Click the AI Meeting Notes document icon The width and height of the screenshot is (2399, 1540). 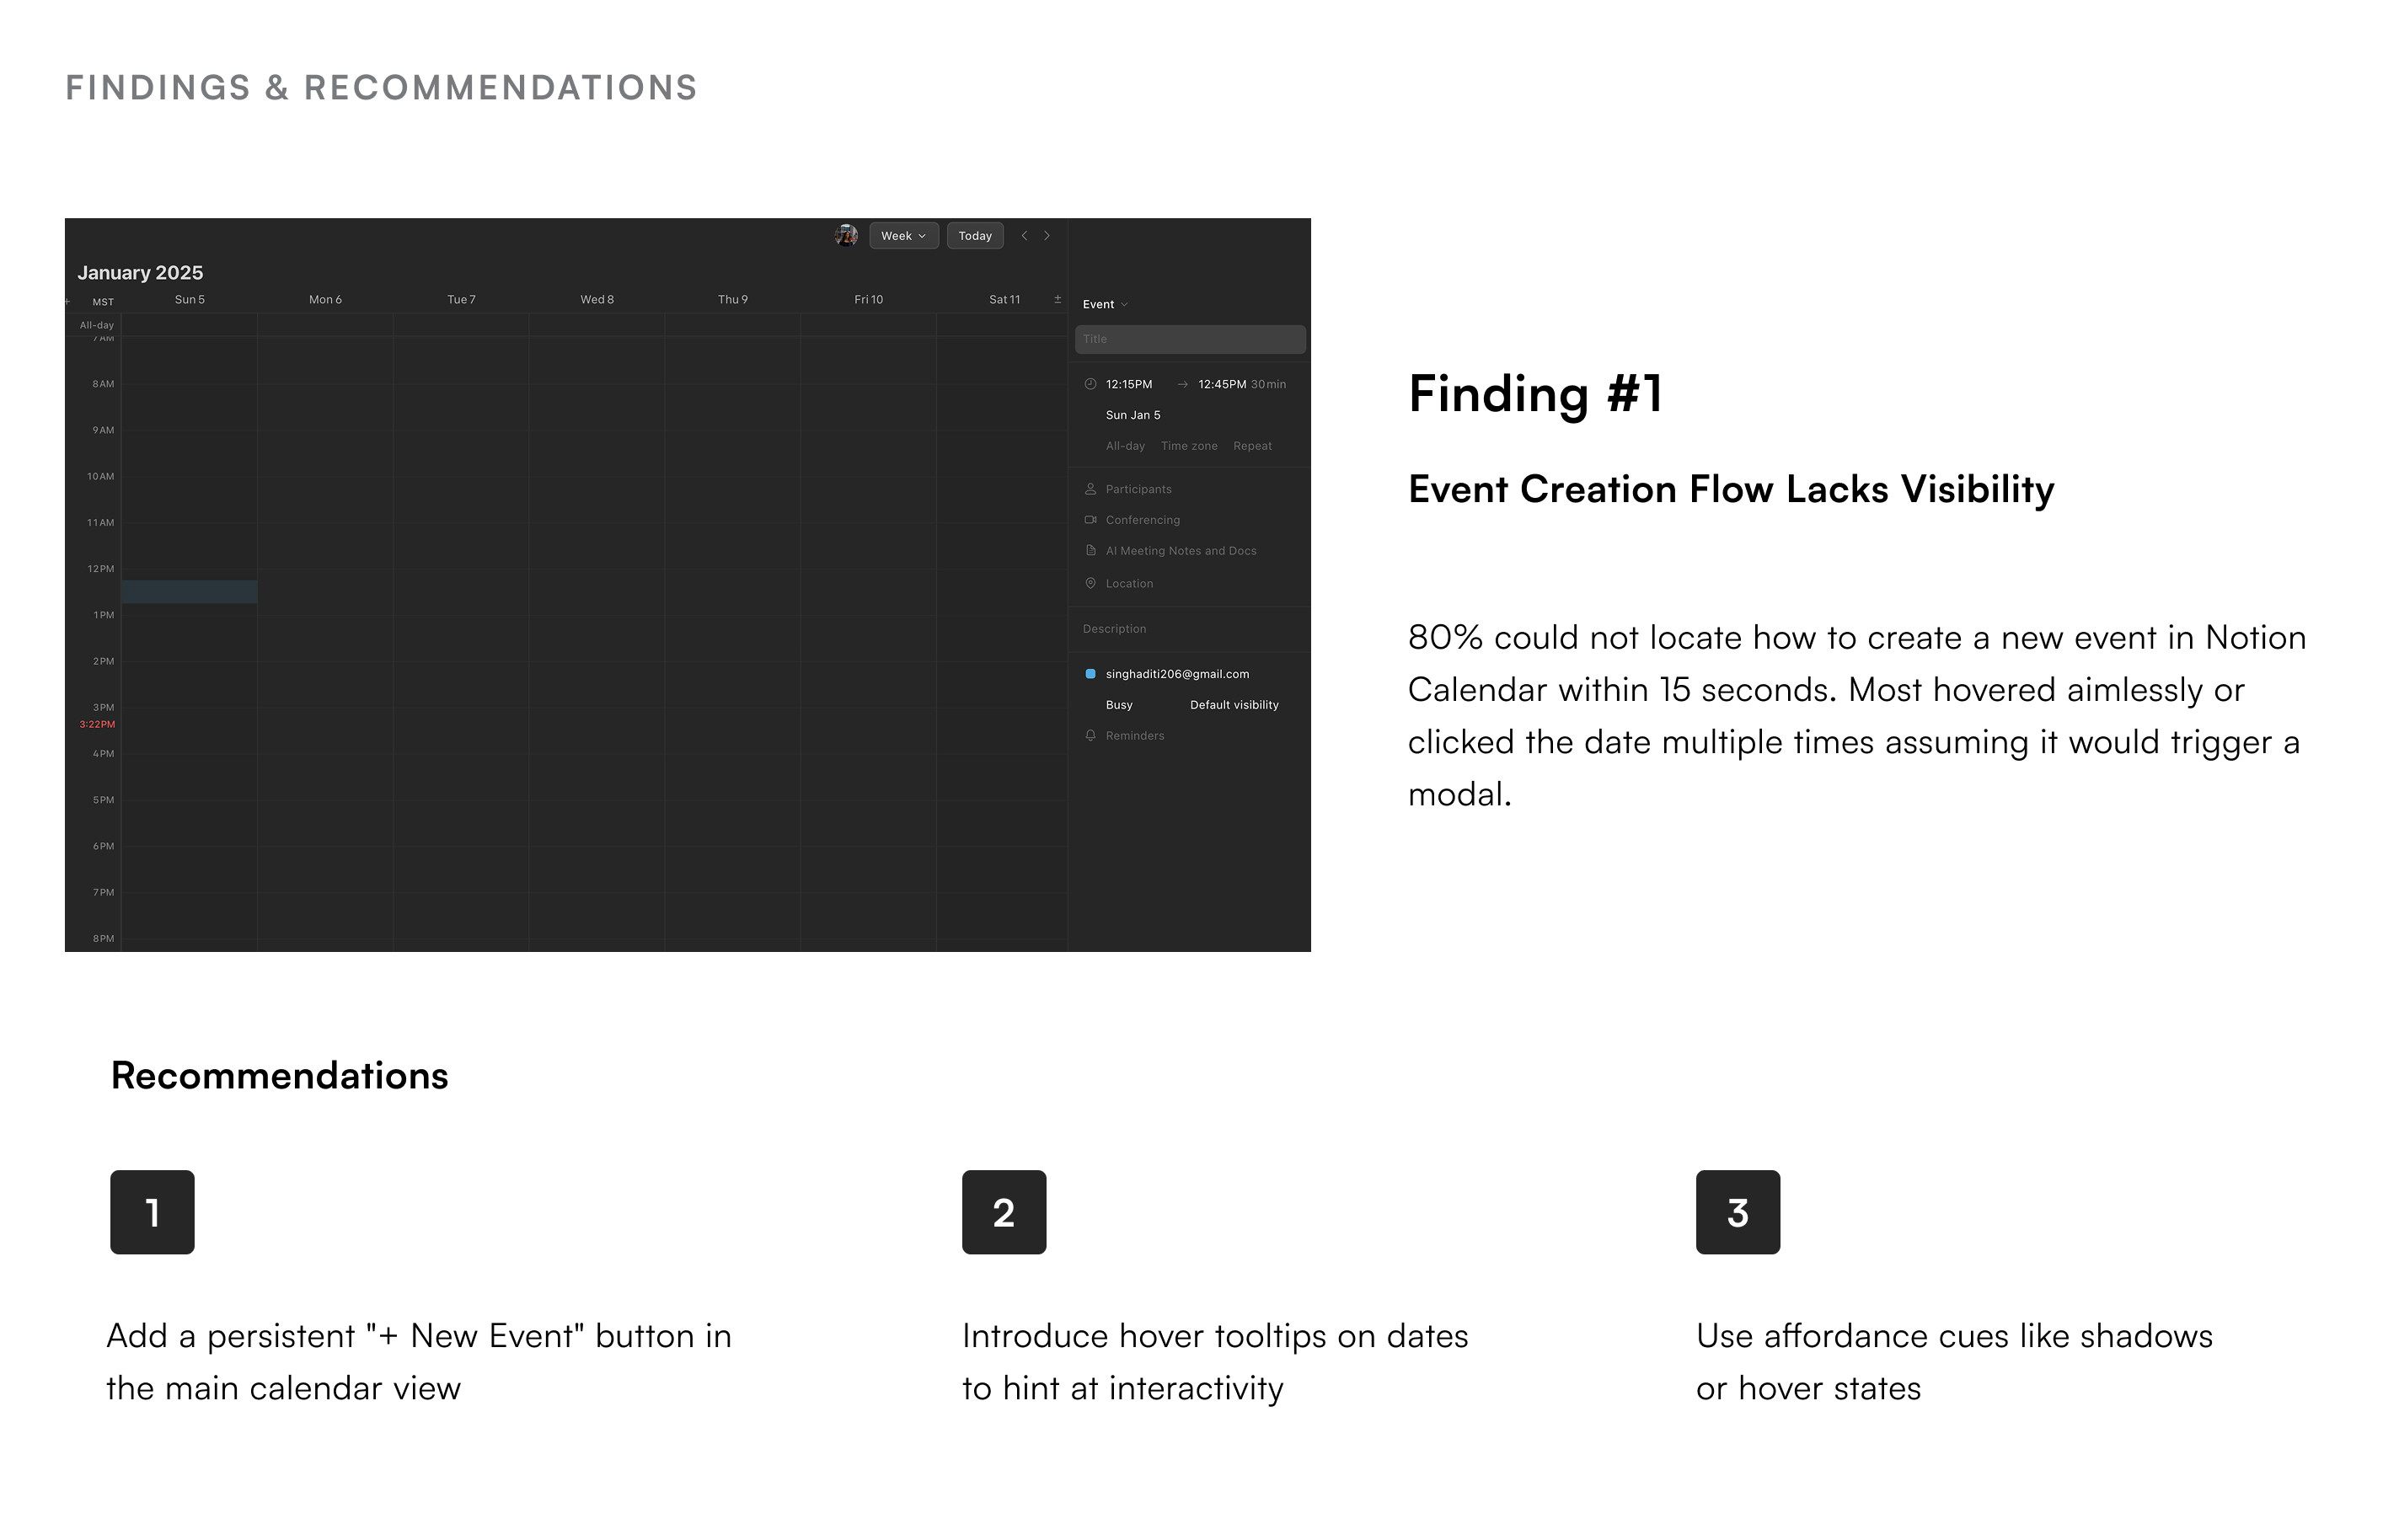tap(1090, 551)
